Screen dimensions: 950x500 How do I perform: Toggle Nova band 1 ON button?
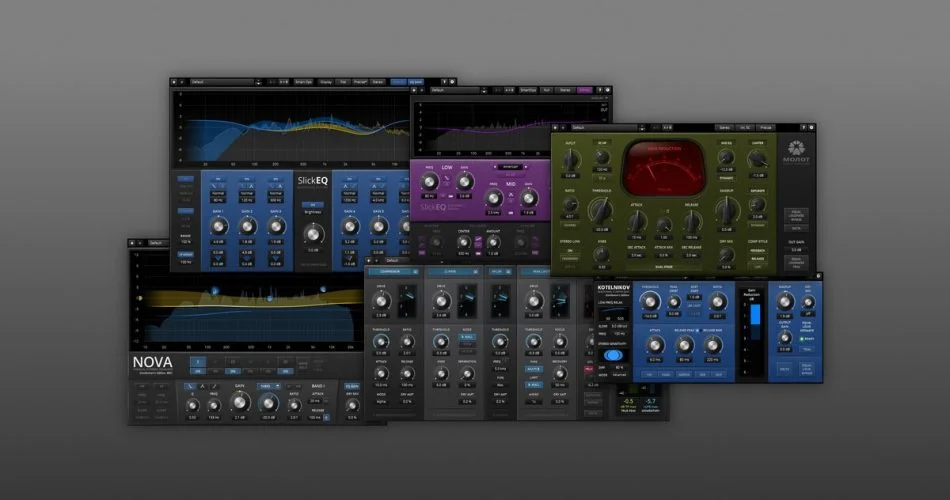tap(198, 371)
